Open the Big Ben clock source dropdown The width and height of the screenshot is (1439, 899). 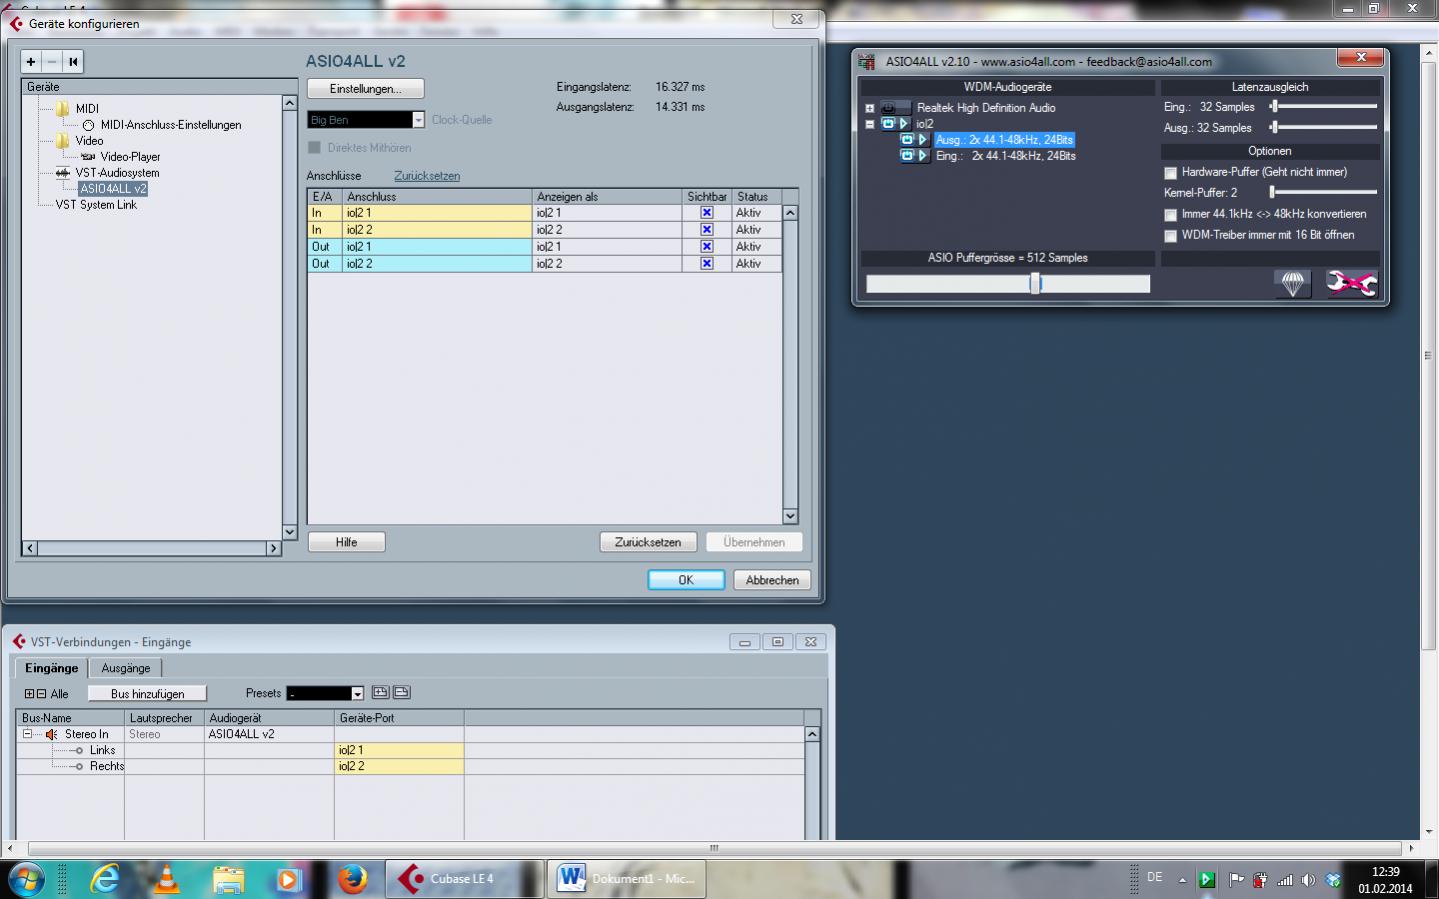click(x=418, y=120)
